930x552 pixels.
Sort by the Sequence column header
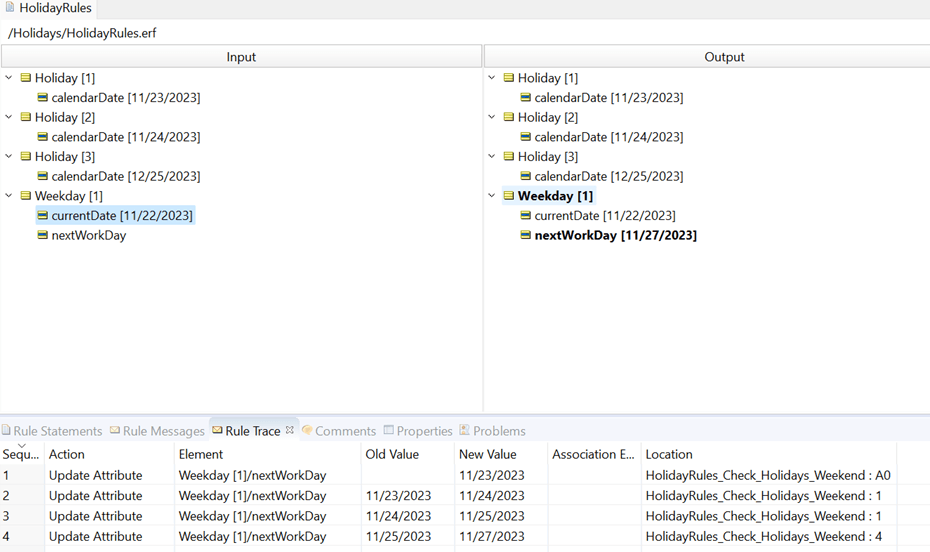[20, 454]
